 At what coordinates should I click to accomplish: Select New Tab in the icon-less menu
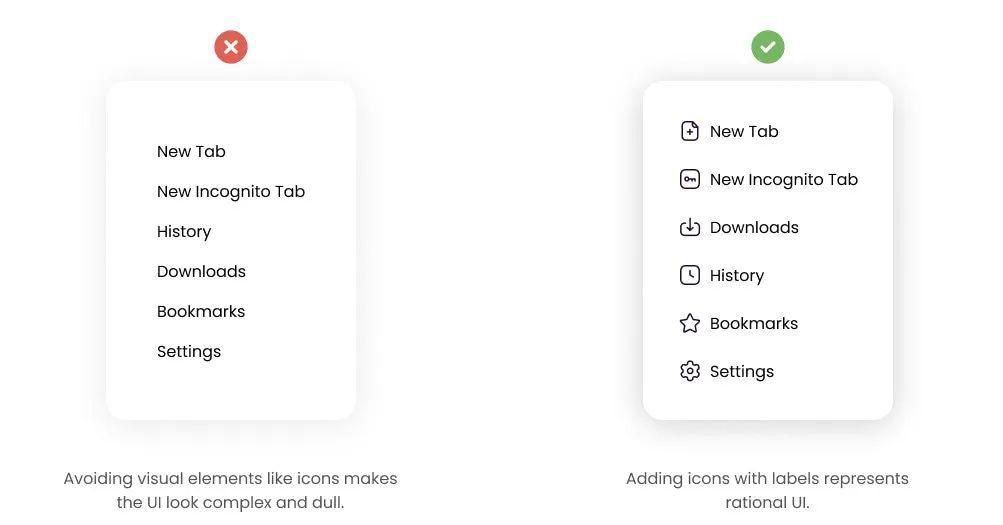pos(191,152)
